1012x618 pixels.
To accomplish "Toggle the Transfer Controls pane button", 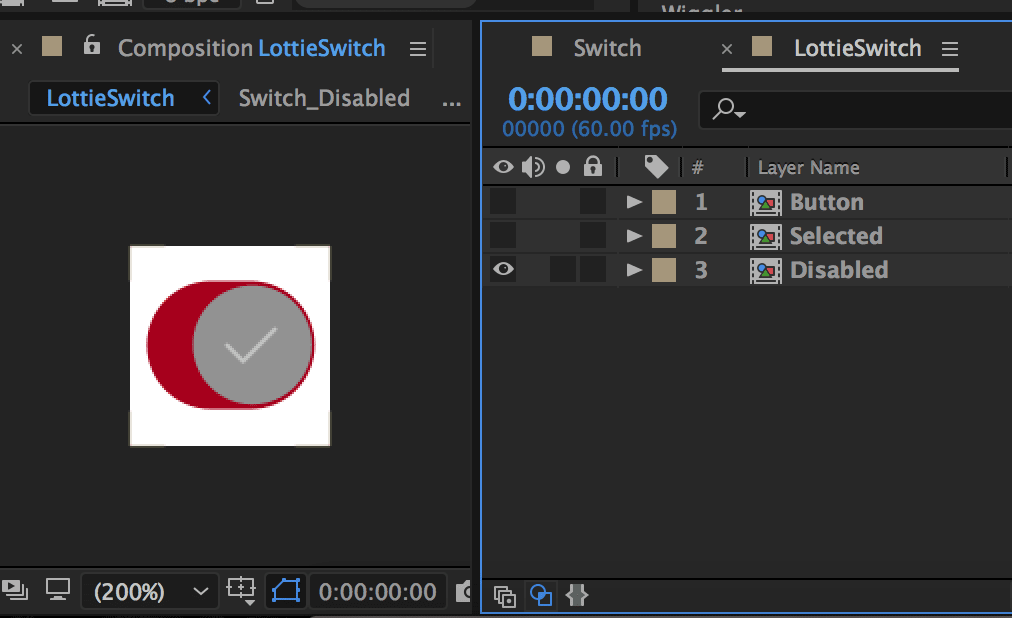I will (x=541, y=595).
